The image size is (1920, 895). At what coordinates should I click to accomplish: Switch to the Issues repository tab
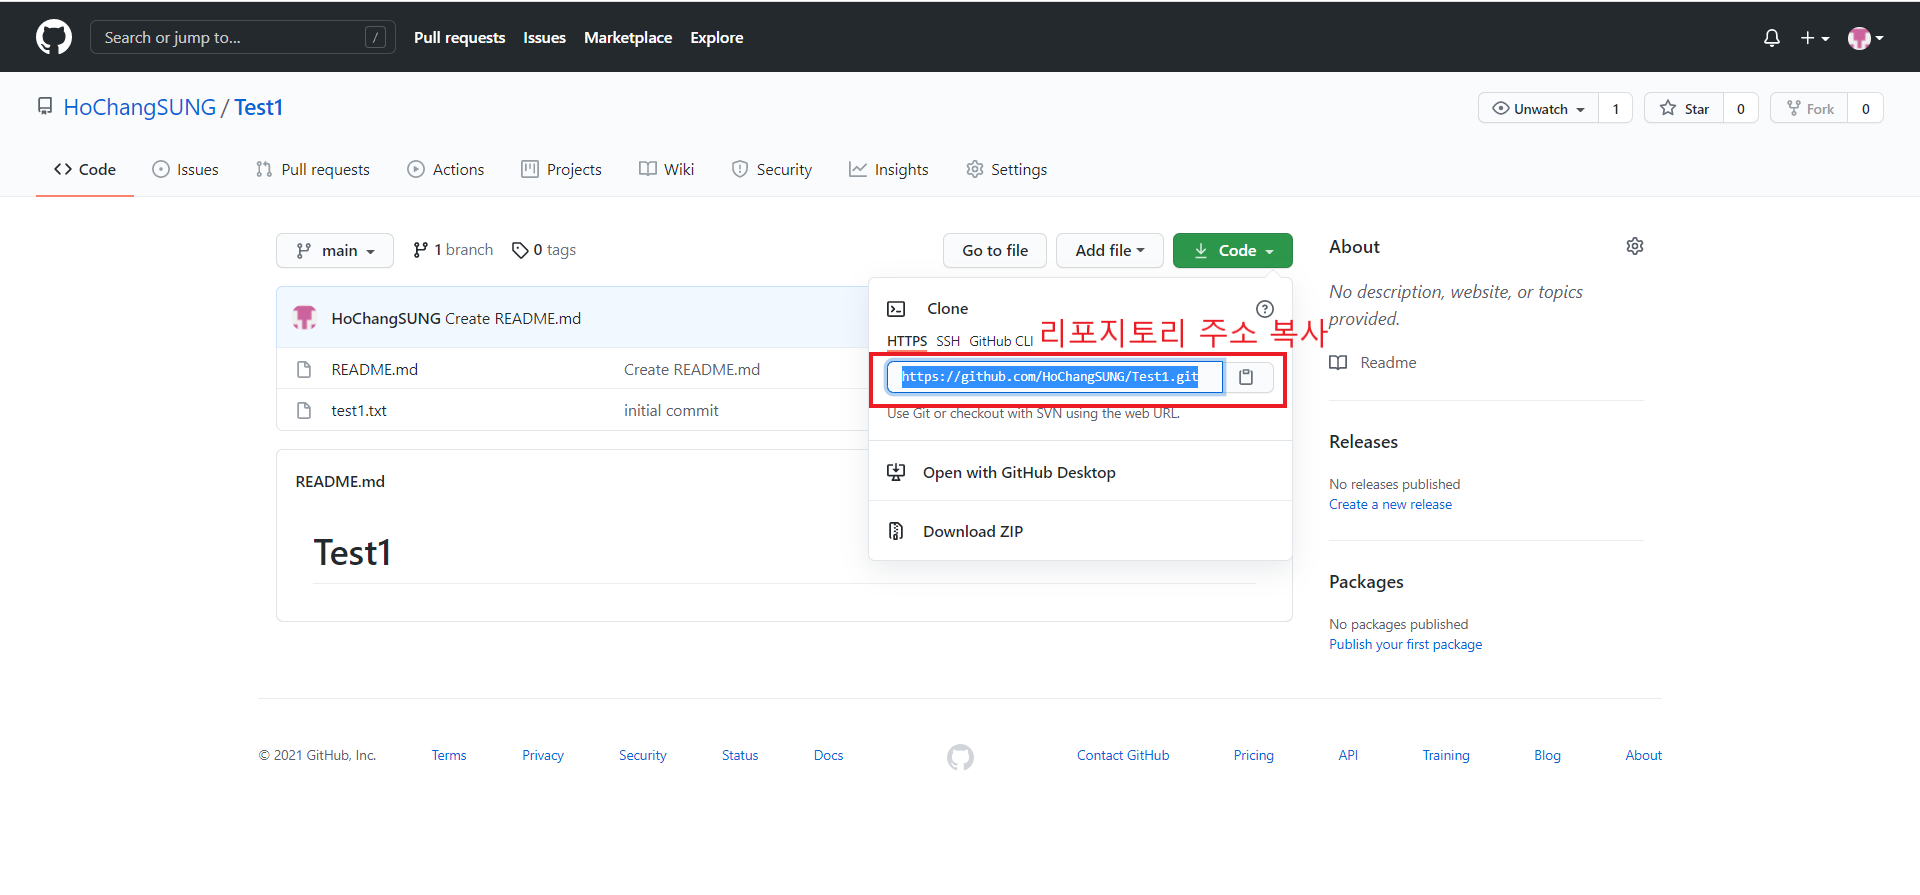tap(185, 169)
